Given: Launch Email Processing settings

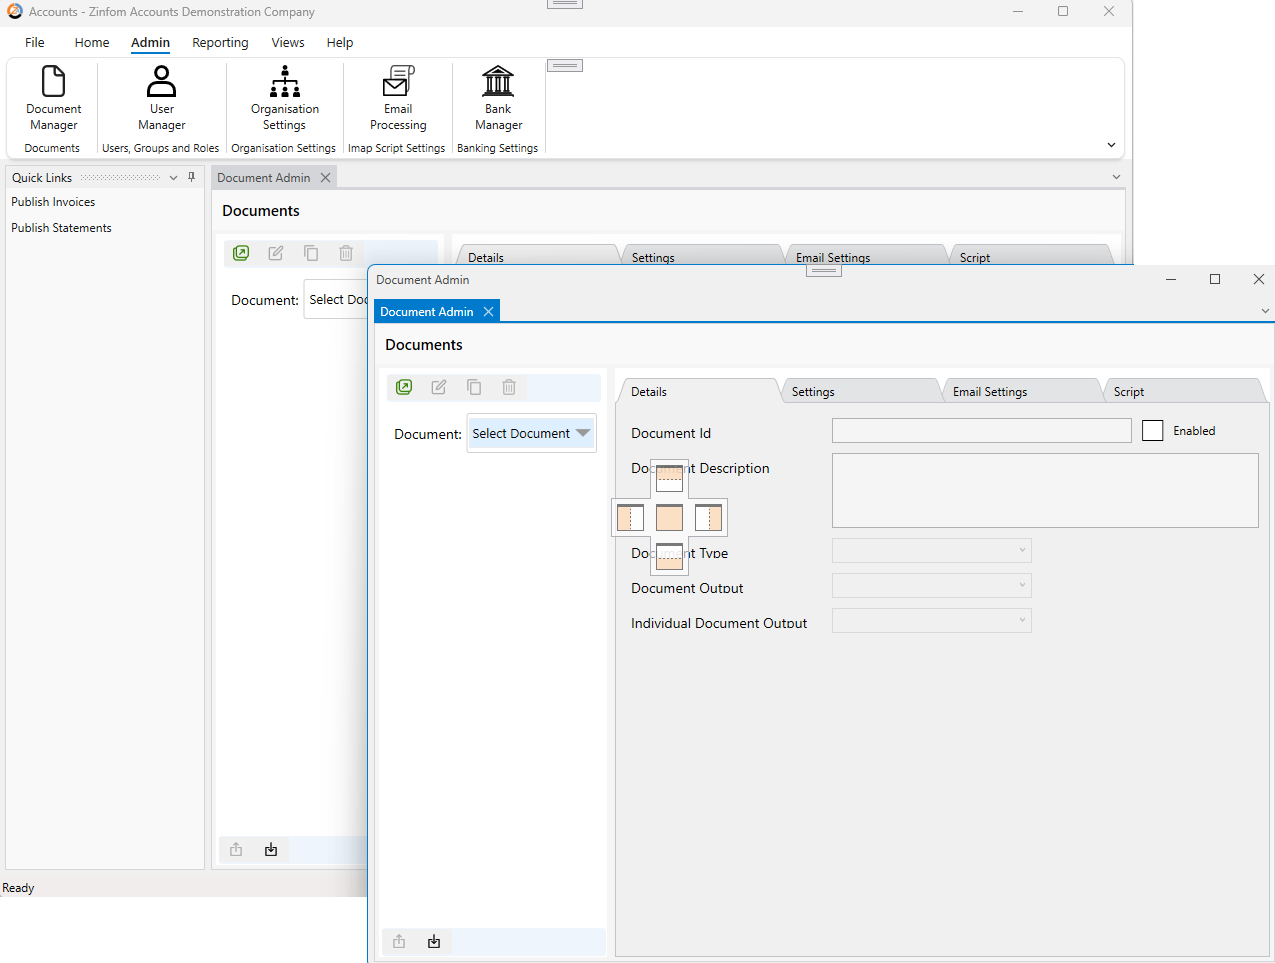Looking at the screenshot, I should (x=398, y=98).
